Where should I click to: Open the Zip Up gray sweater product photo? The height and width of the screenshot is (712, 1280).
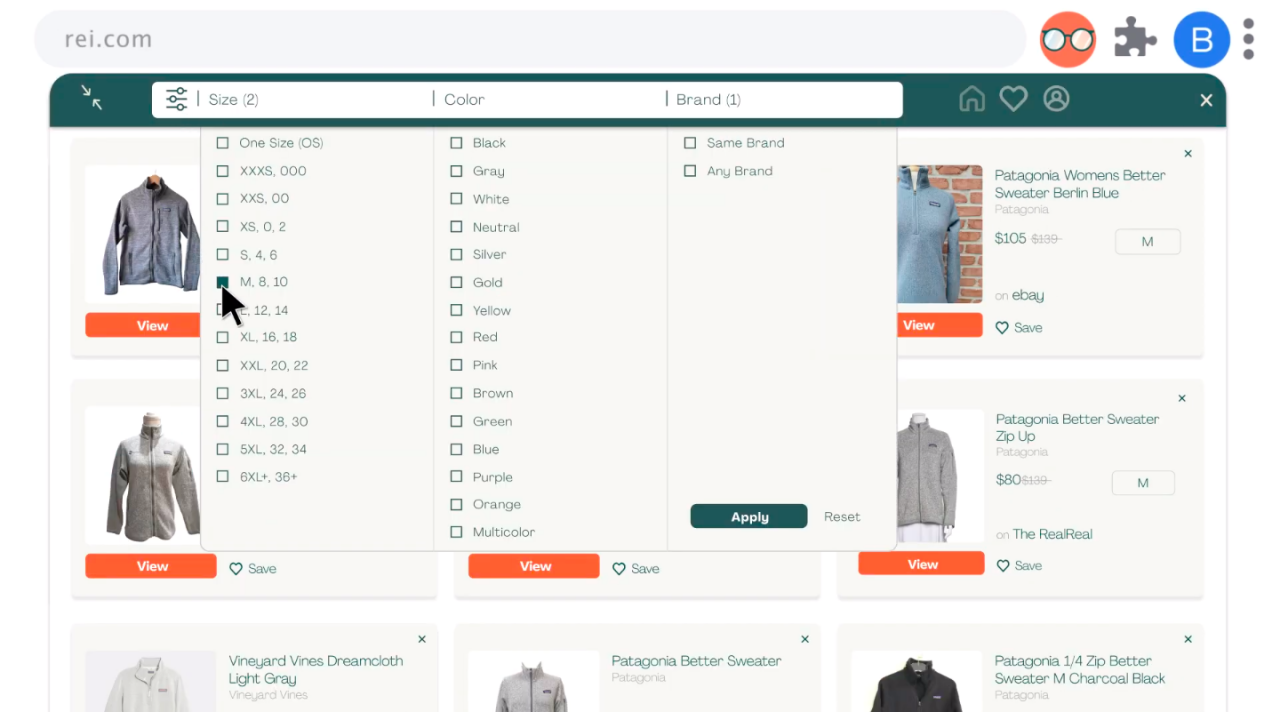(938, 476)
